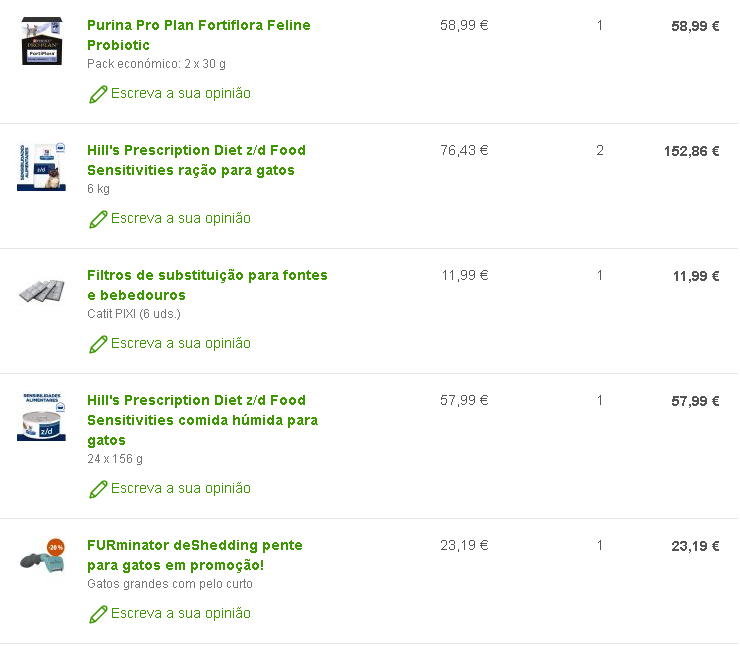
Task: Open Purina Pro Plan Fortiflora Feline Probiotic link
Action: [x=198, y=35]
